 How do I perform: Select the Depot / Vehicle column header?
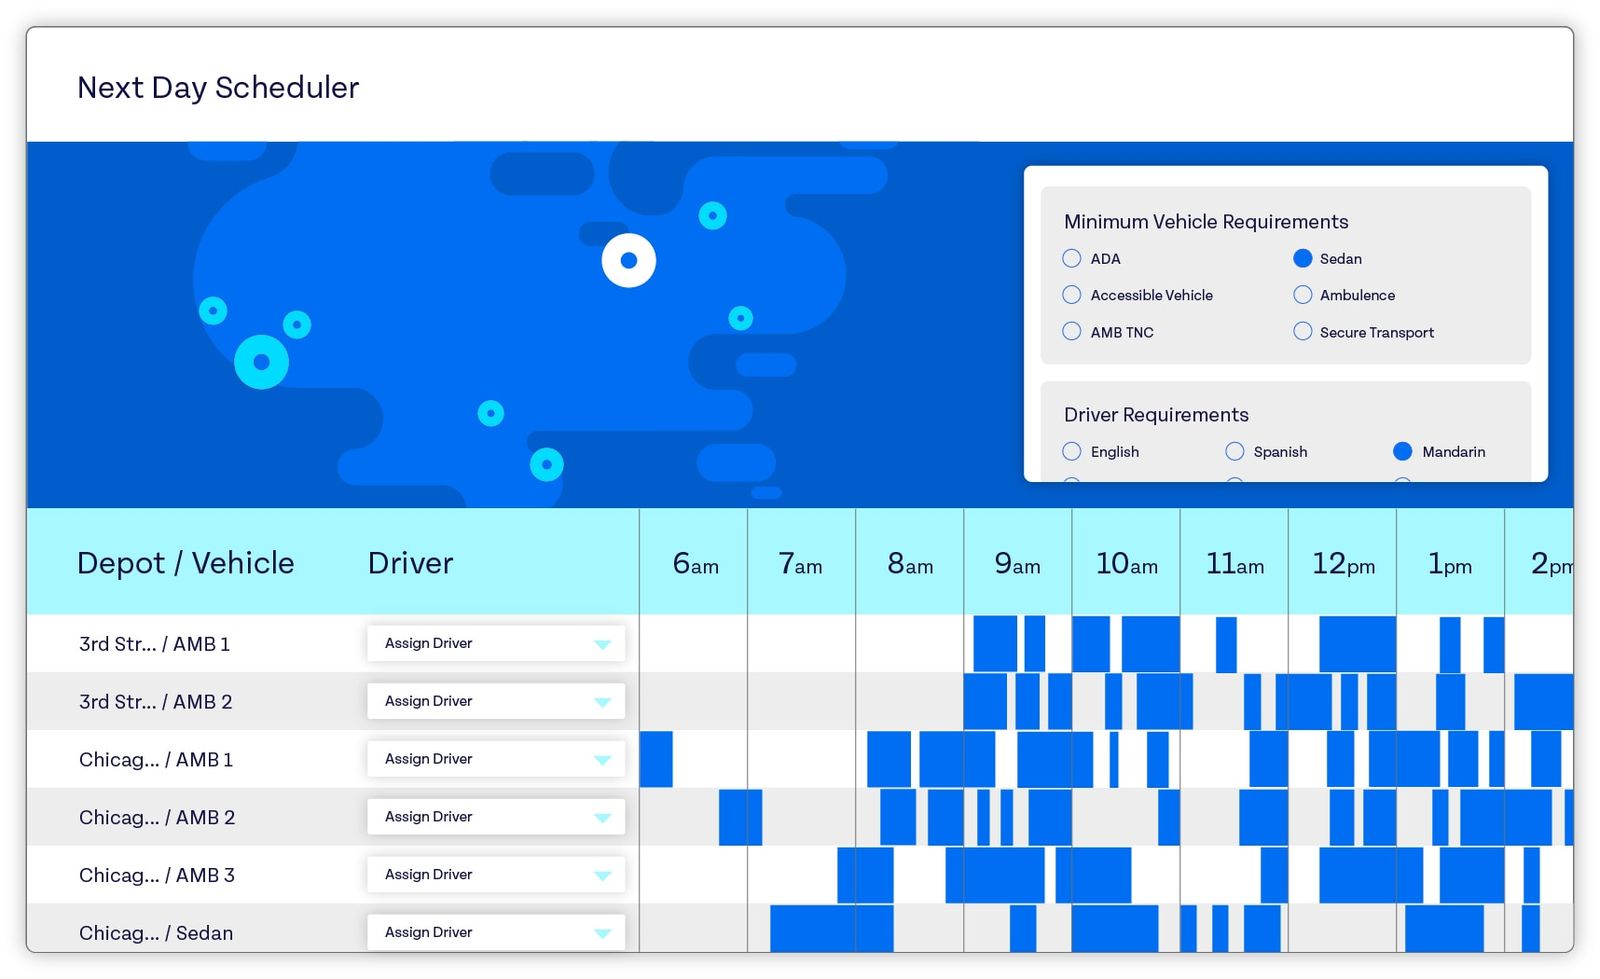(186, 563)
